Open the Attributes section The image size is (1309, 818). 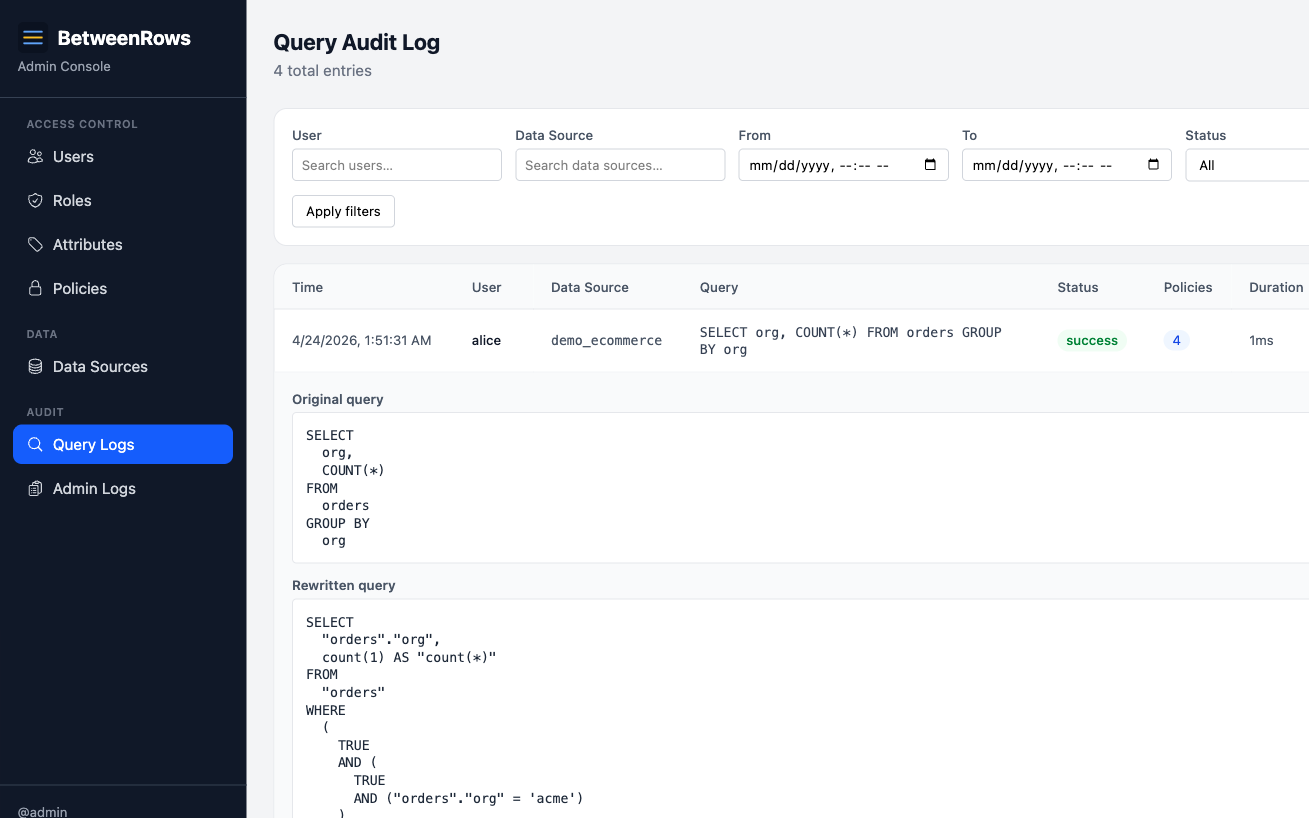click(x=123, y=245)
